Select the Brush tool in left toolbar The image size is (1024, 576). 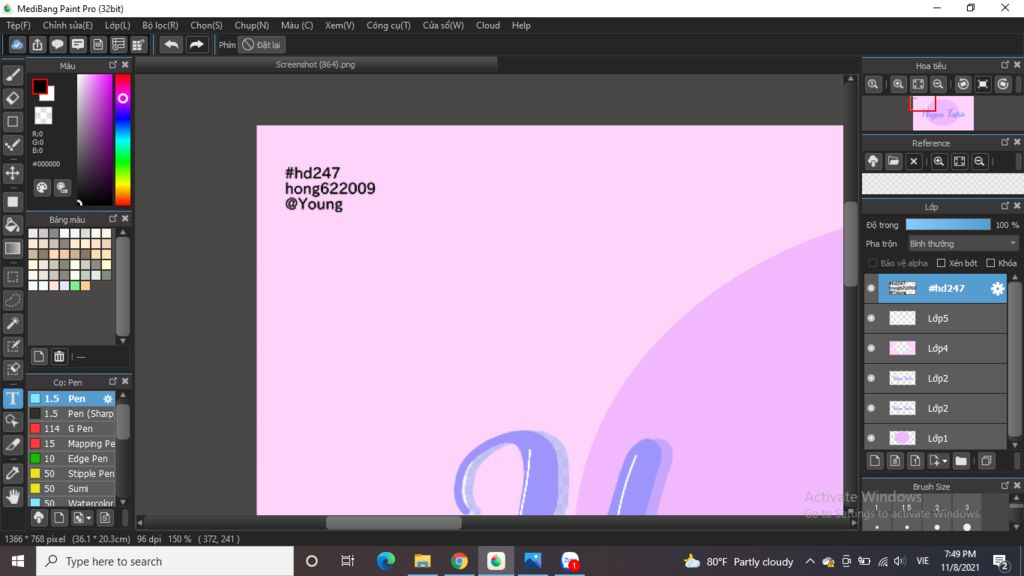[12, 75]
